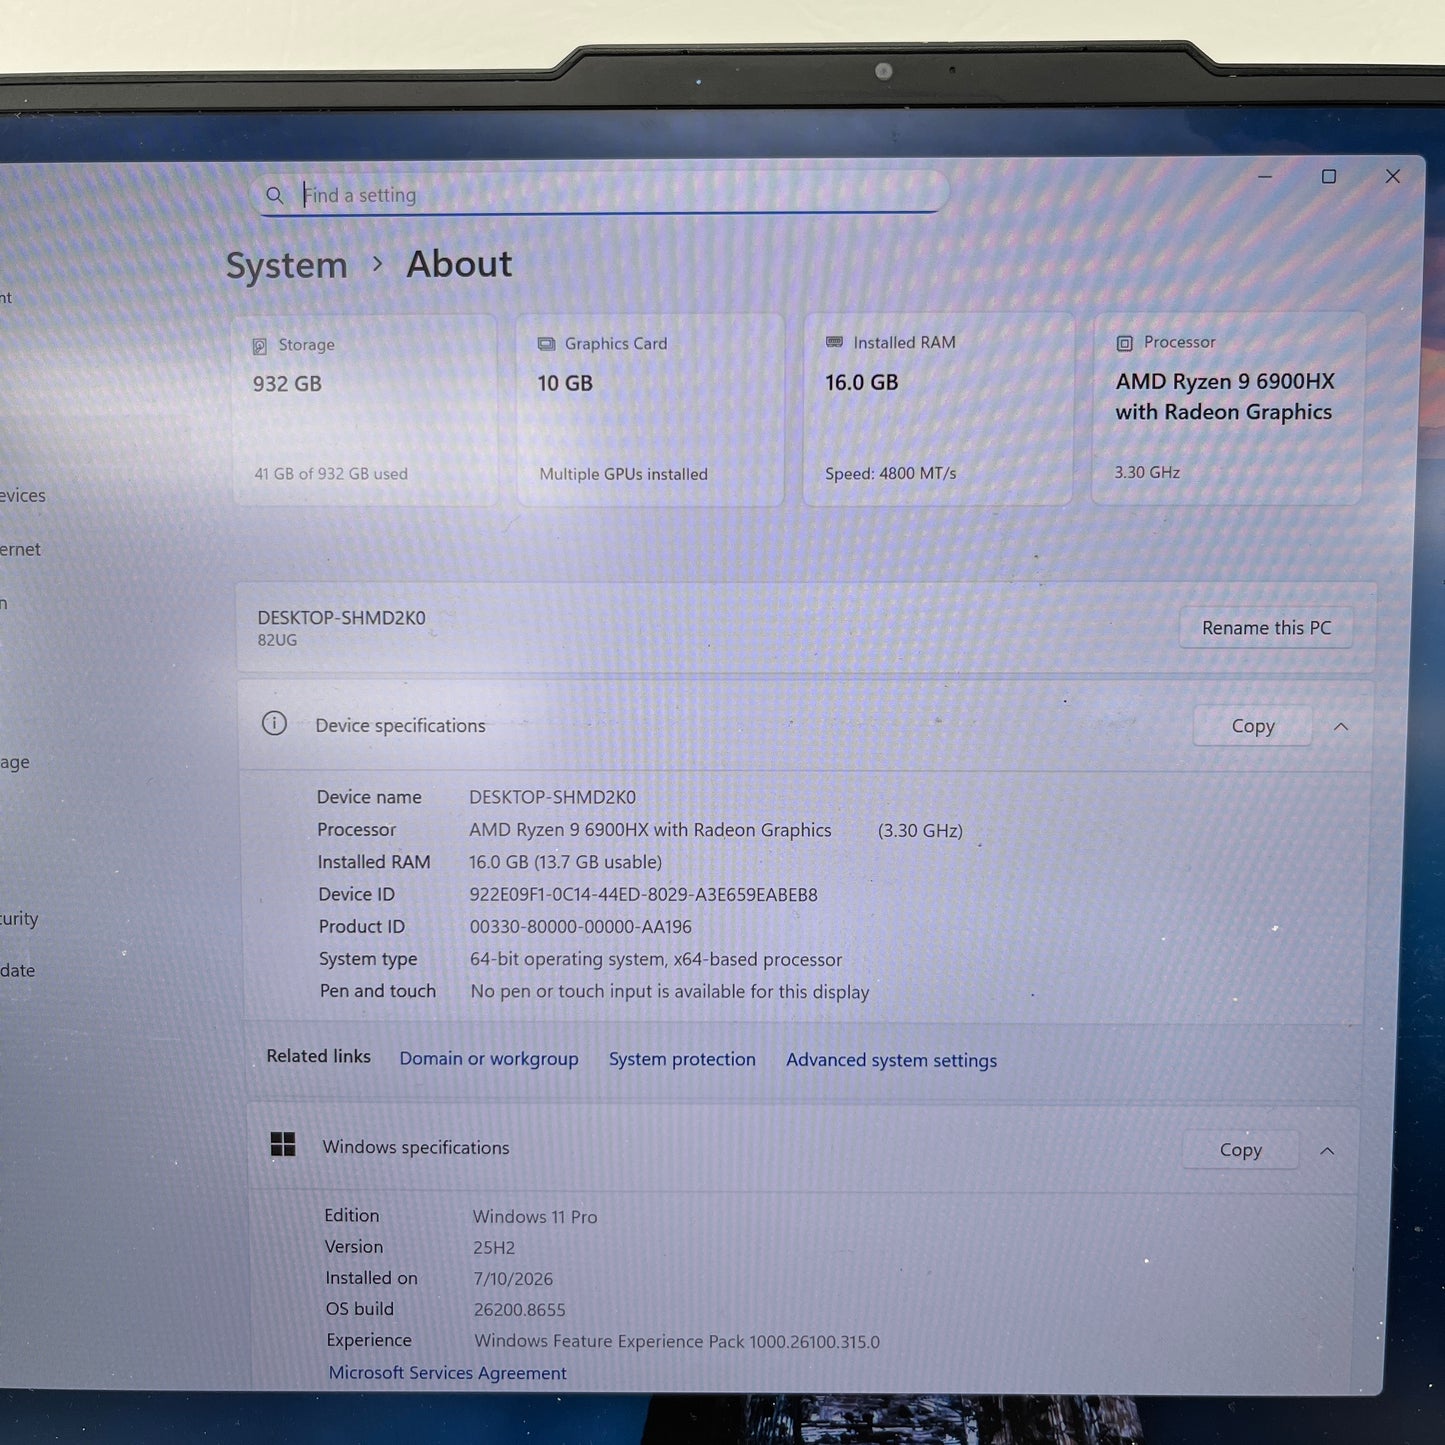Click the Windows Feature Experience Pack value
The height and width of the screenshot is (1445, 1445).
[677, 1342]
